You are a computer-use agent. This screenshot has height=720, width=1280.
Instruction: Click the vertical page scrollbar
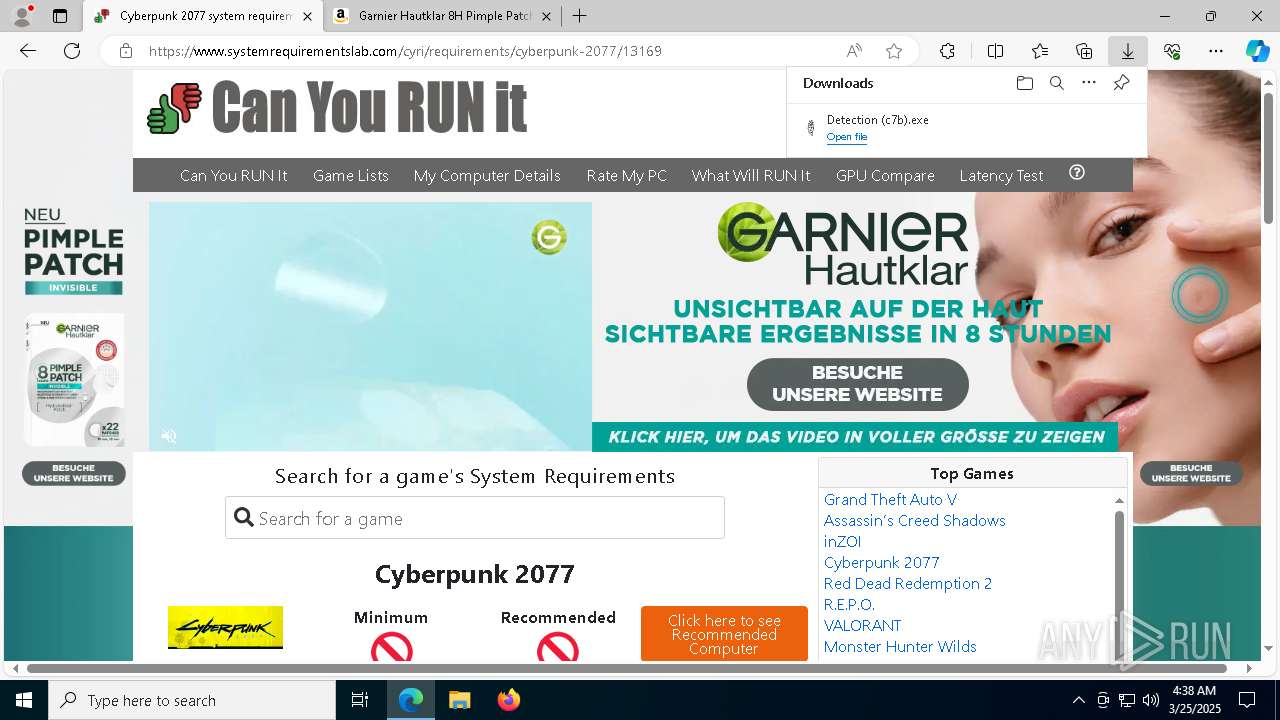[x=1269, y=157]
